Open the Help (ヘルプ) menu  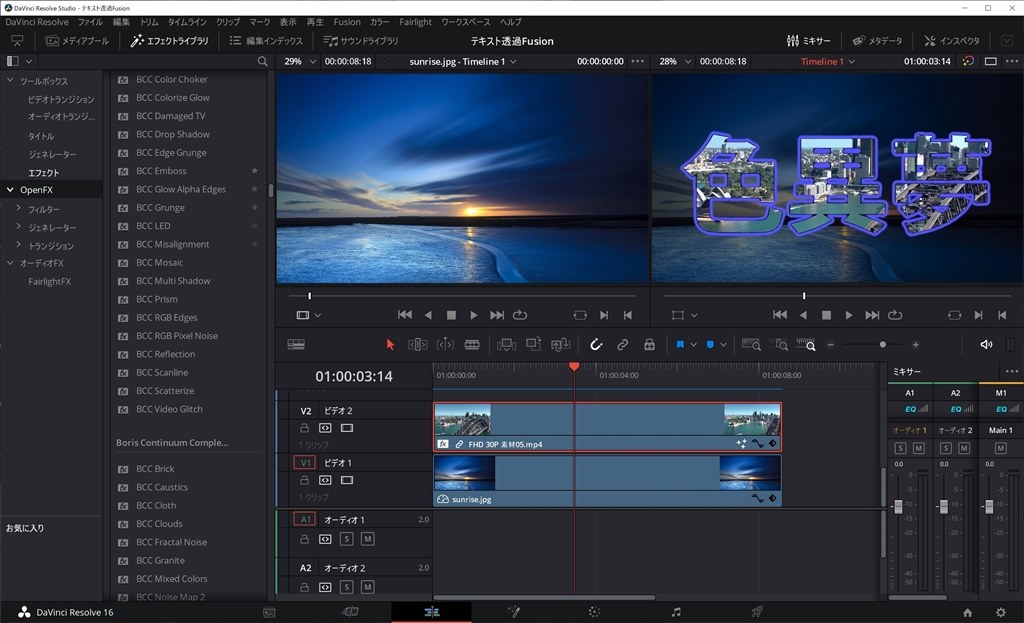tap(511, 22)
